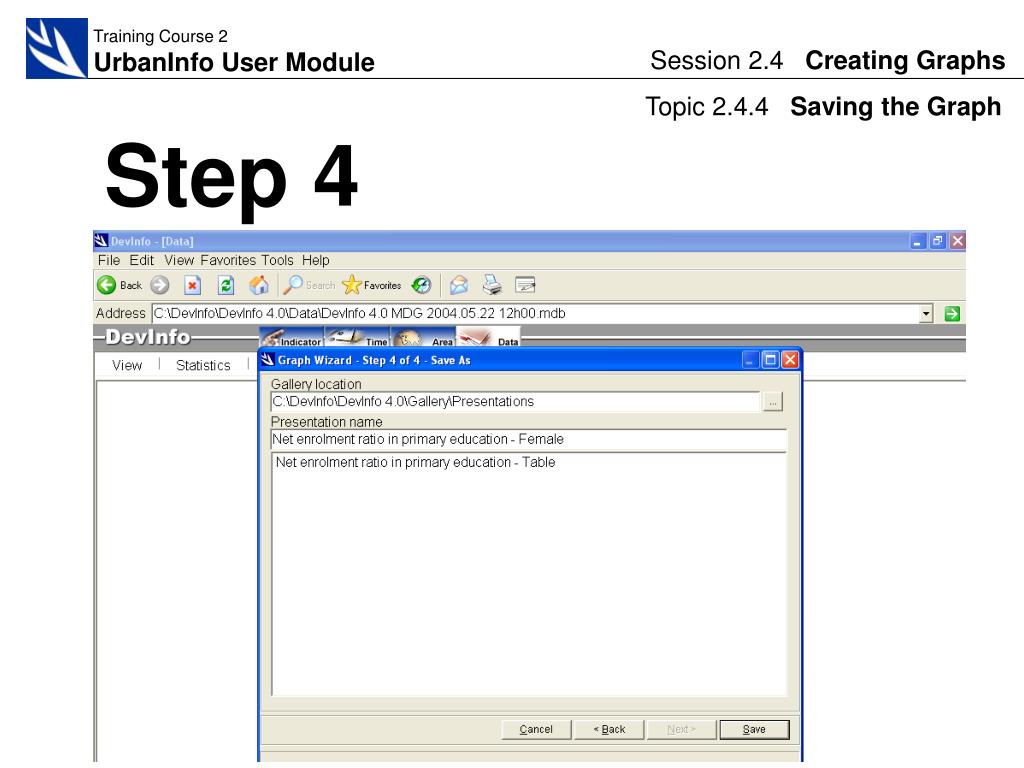
Task: Click the Mail envelope icon
Action: coord(459,285)
